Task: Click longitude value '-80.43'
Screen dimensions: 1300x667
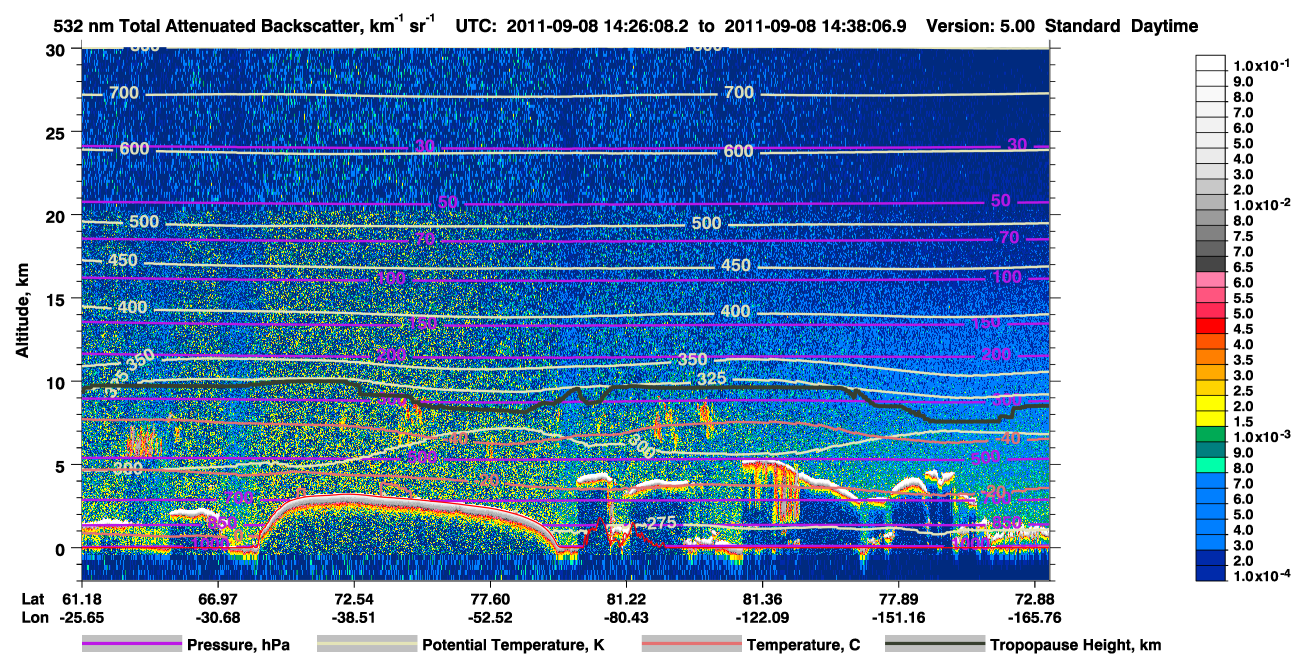Action: (x=626, y=617)
